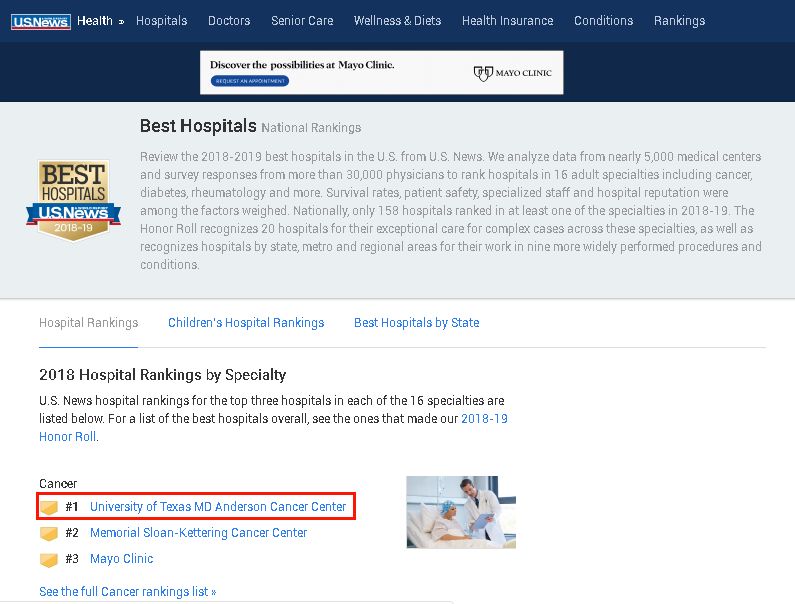Click the Request an Appointment button in ad

tap(250, 81)
